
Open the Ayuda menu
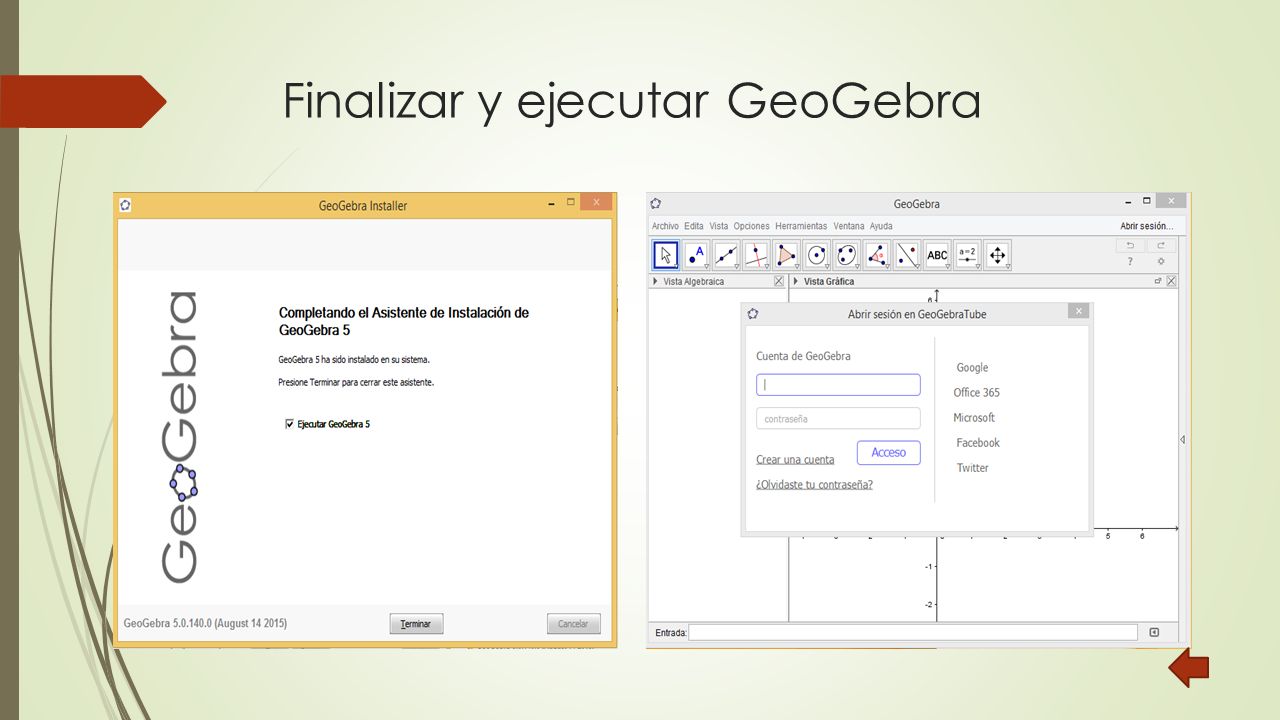[881, 226]
